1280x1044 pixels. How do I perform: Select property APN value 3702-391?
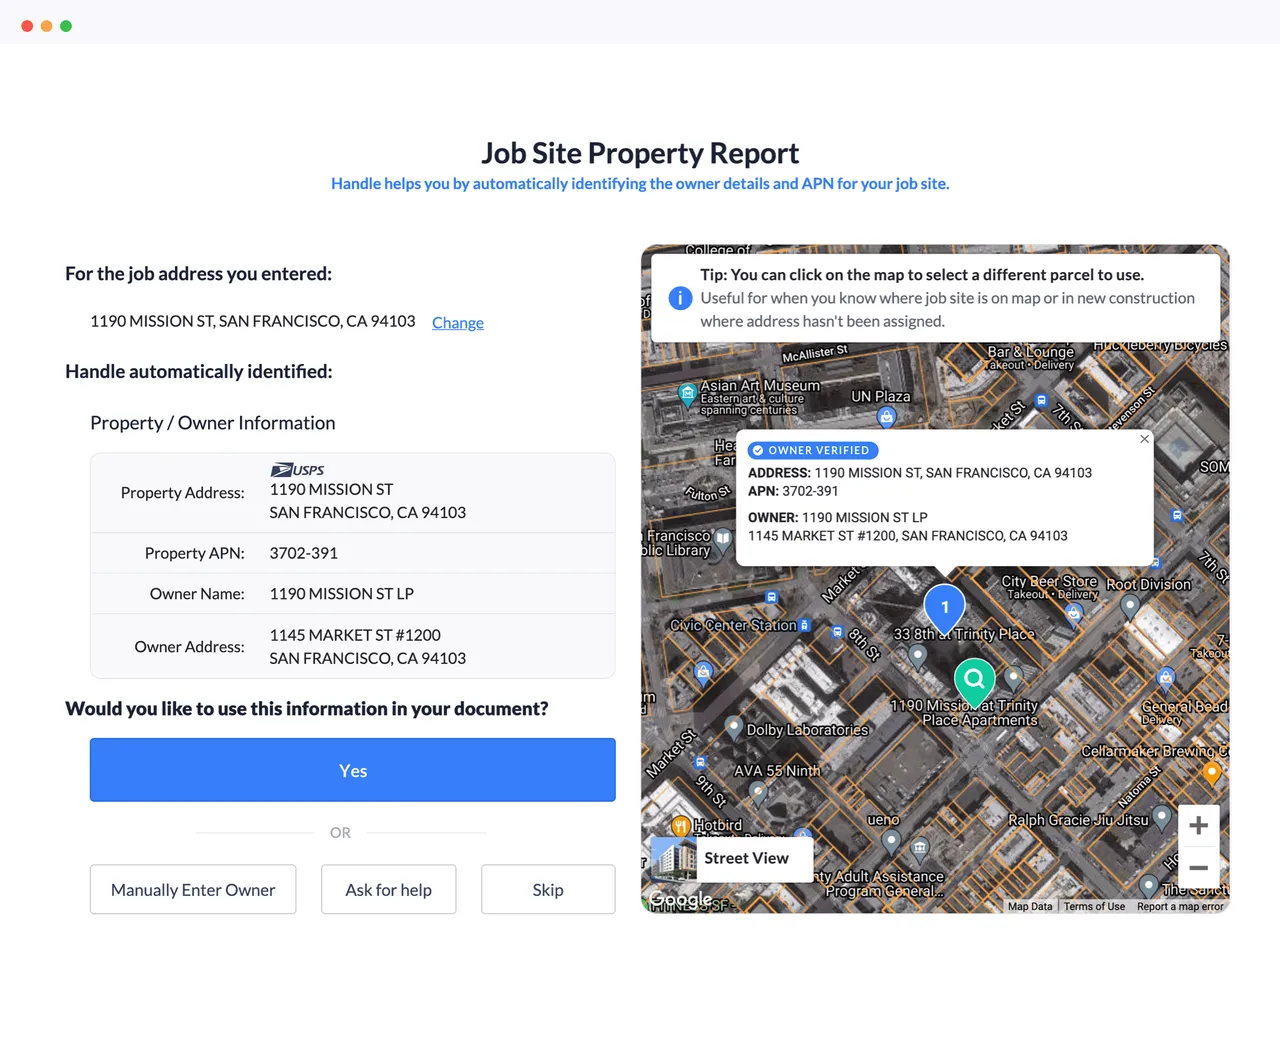(x=303, y=553)
